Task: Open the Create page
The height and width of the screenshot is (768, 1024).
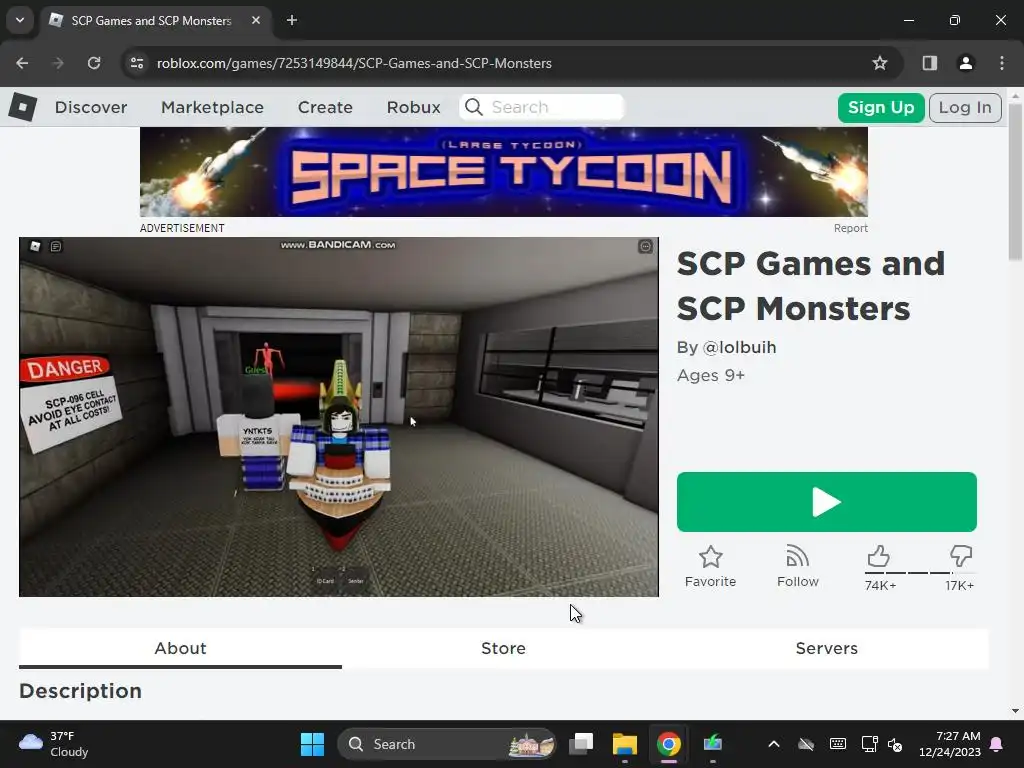Action: [x=325, y=107]
